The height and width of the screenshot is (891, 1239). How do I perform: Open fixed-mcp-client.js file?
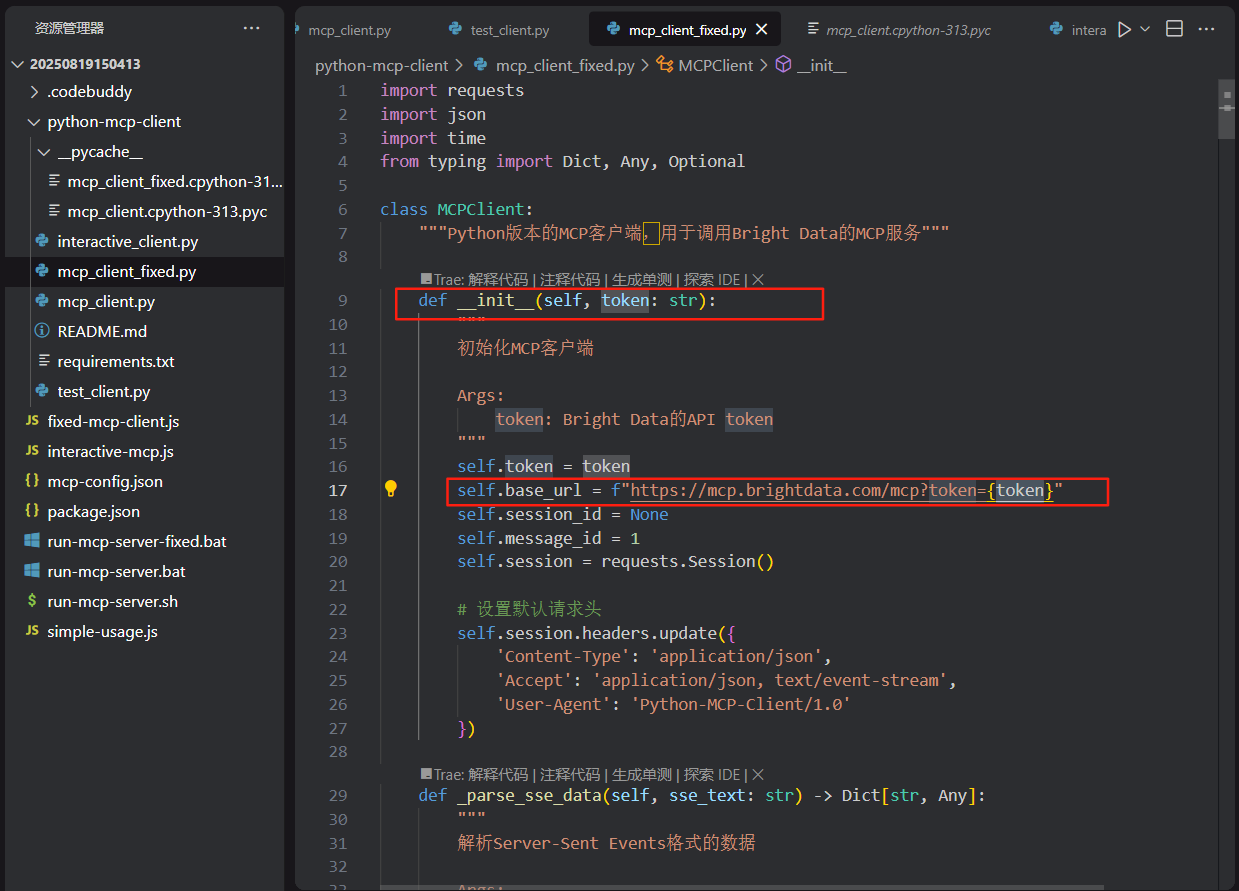[113, 422]
